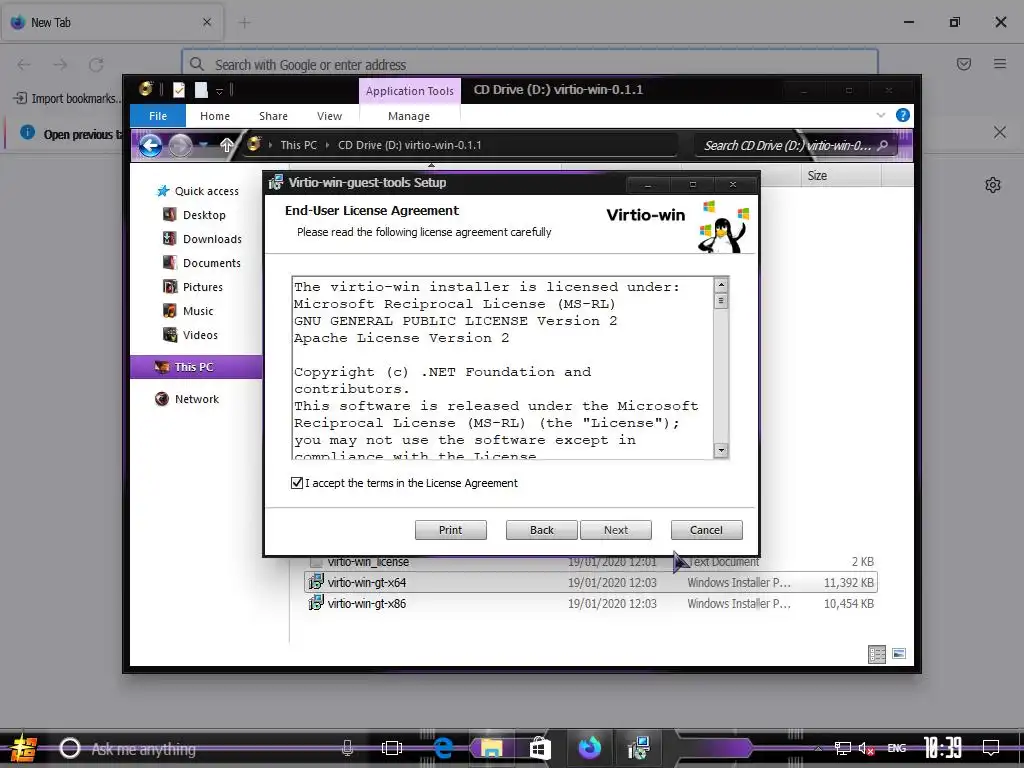This screenshot has height=768, width=1024.
Task: Open customize quick access toolbar dropdown
Action: pos(219,90)
